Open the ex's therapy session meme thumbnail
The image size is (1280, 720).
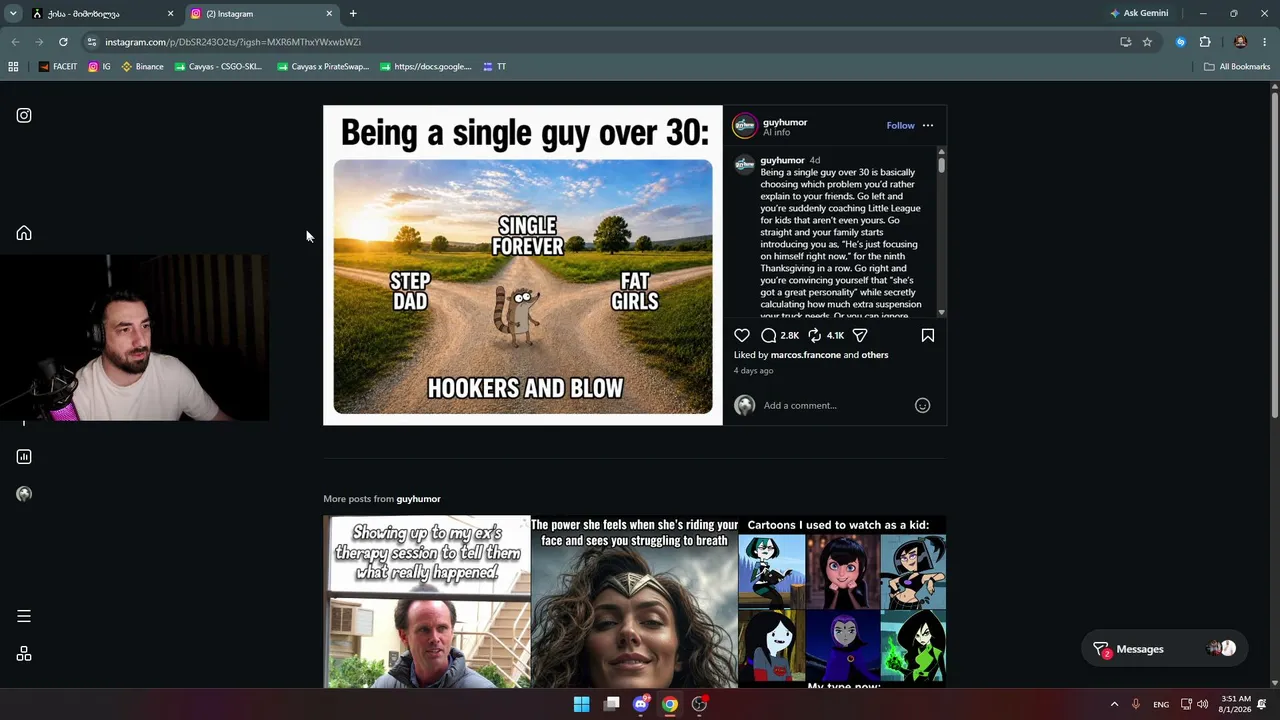pyautogui.click(x=427, y=602)
